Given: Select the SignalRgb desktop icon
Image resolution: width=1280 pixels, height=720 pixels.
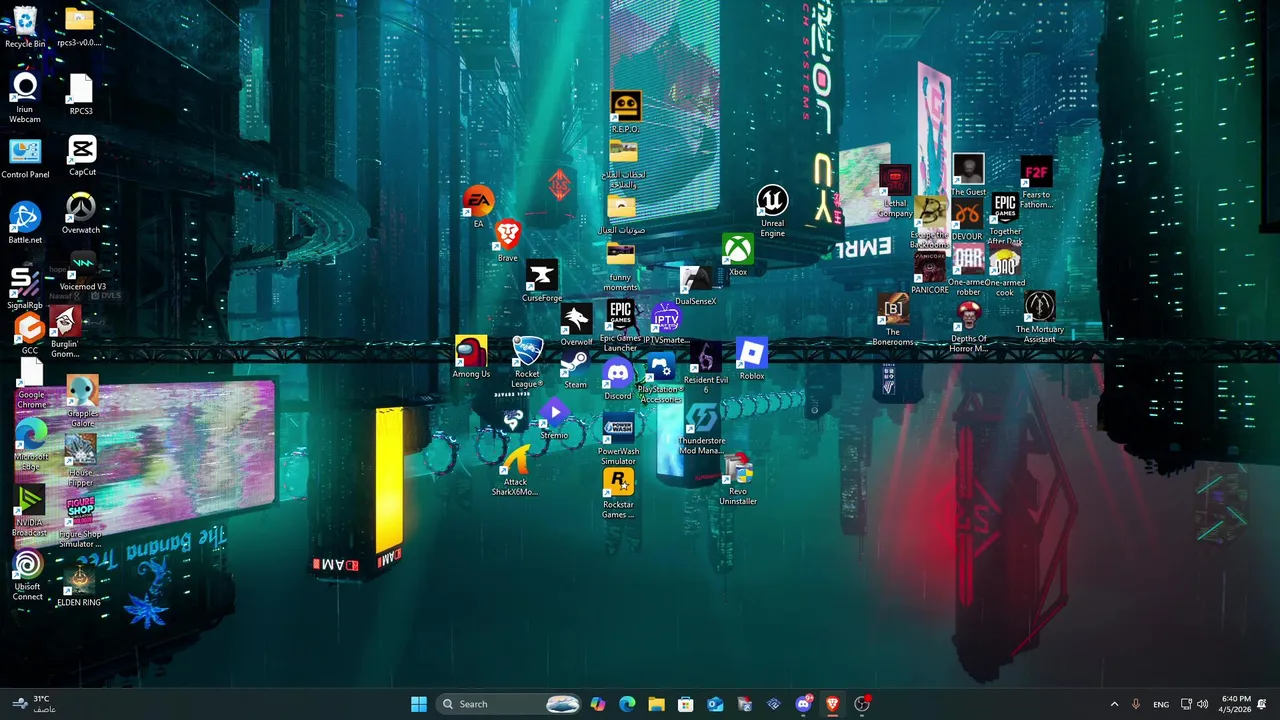Looking at the screenshot, I should (x=25, y=289).
